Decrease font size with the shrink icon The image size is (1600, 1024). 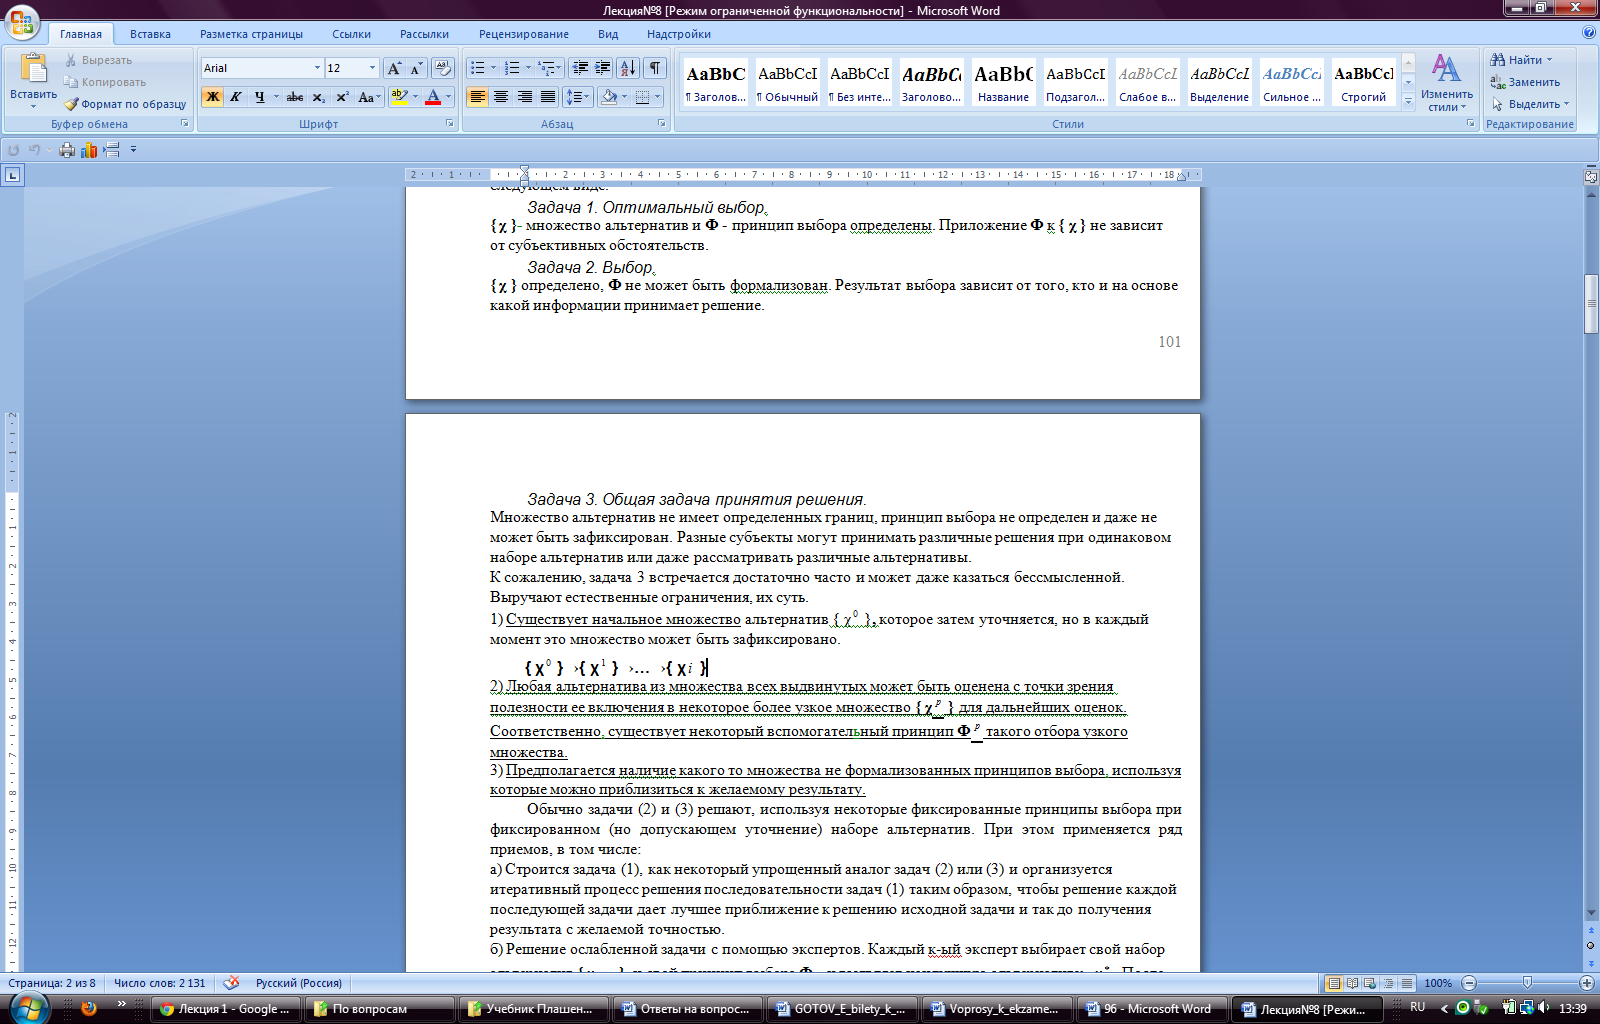[x=416, y=68]
